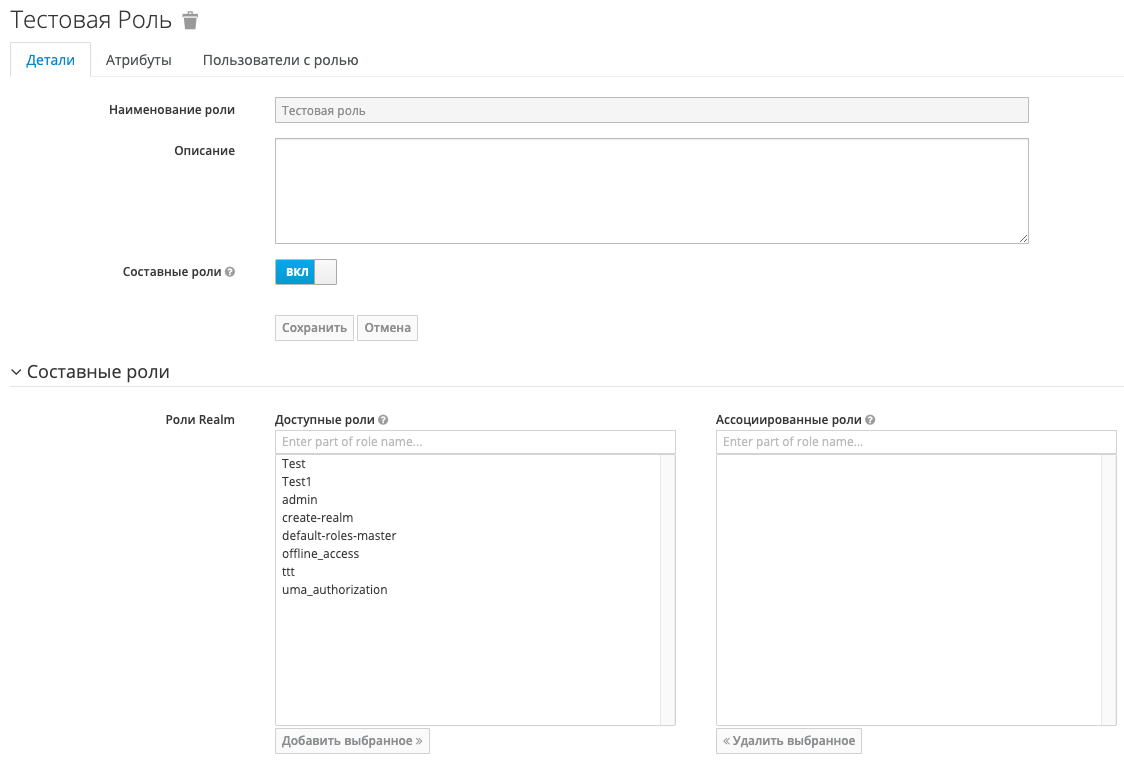Select the admin role in available list
1124x765 pixels.
pos(300,500)
